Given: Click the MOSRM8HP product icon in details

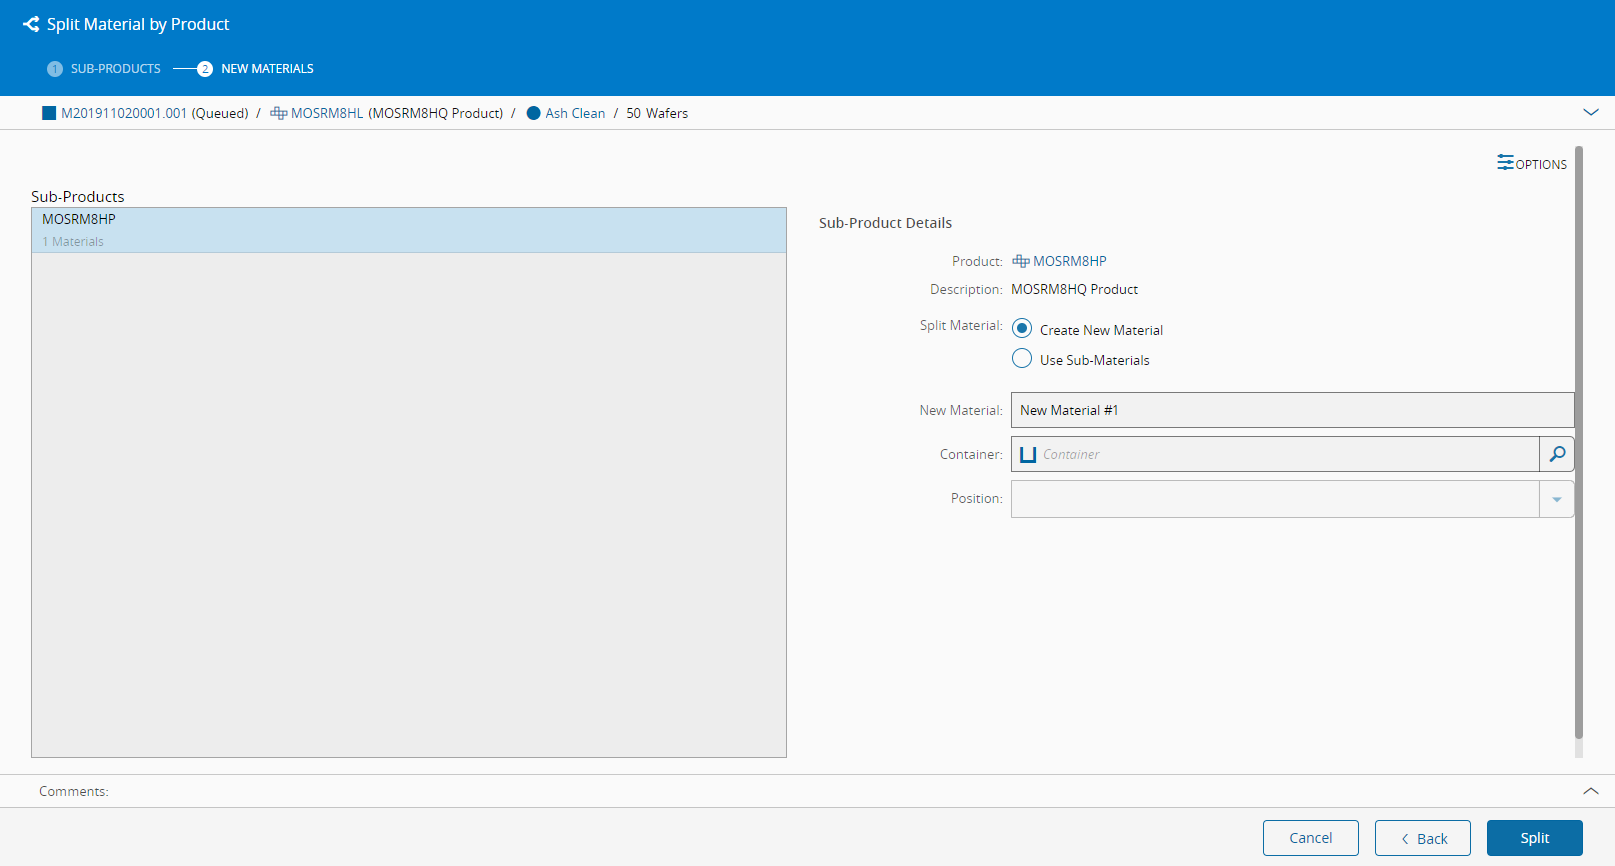Looking at the screenshot, I should click(x=1021, y=261).
